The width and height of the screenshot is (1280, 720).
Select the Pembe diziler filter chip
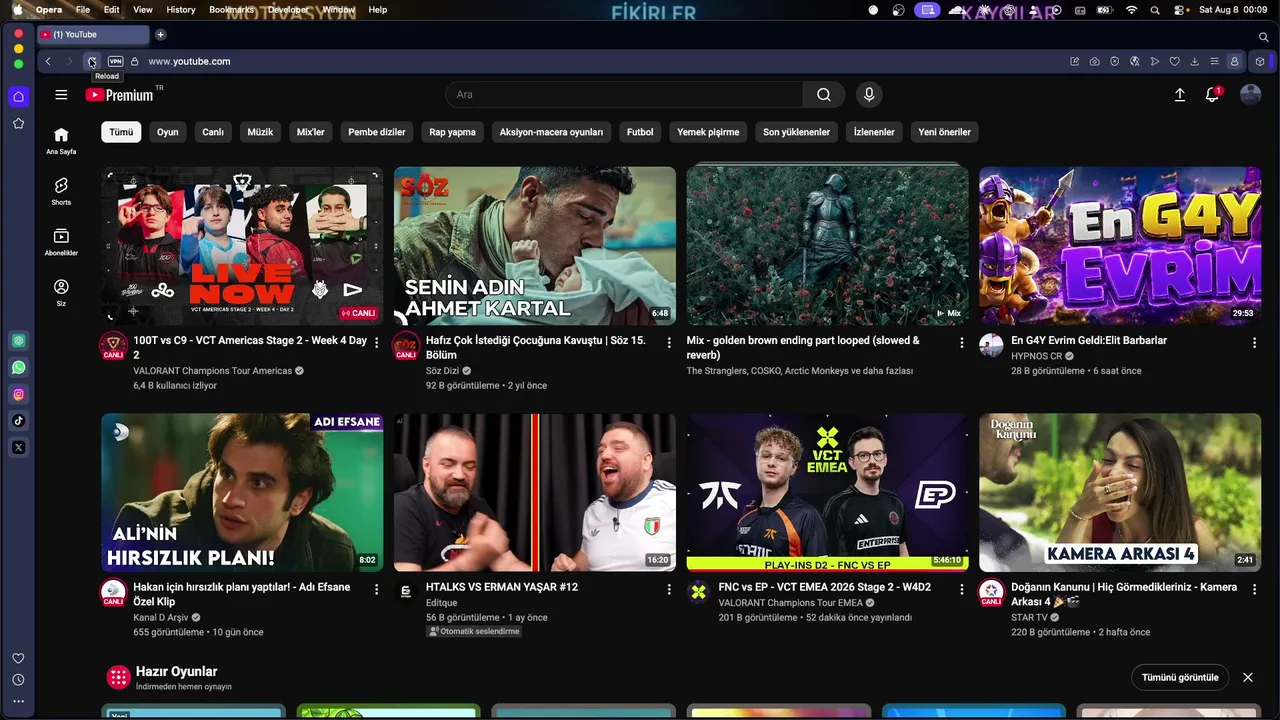[377, 132]
